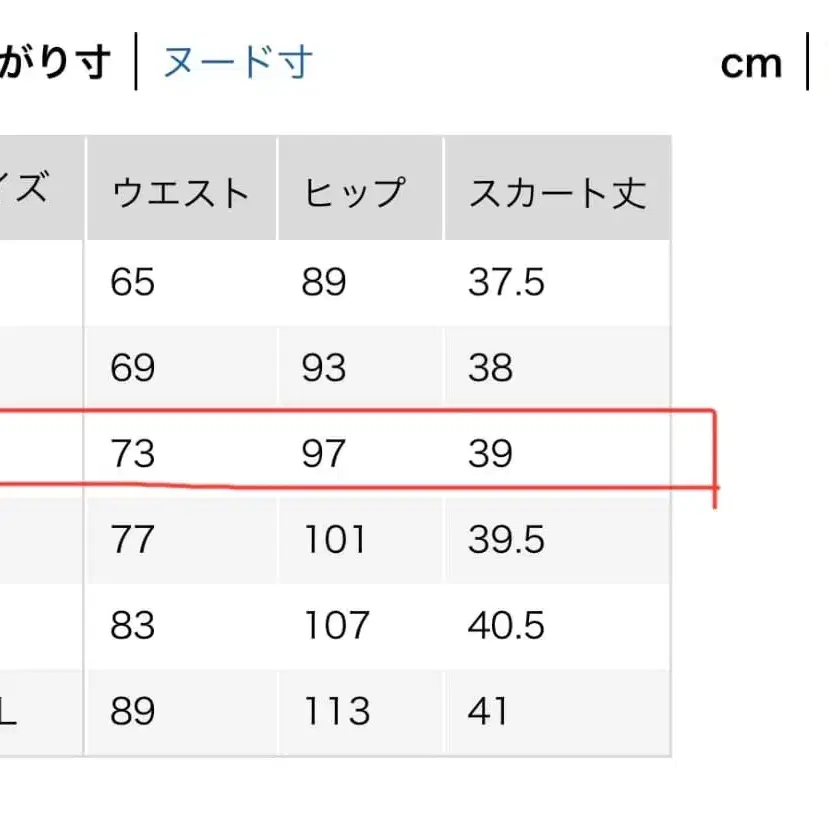Click hip value 93
Screen dimensions: 828x828
tap(320, 367)
